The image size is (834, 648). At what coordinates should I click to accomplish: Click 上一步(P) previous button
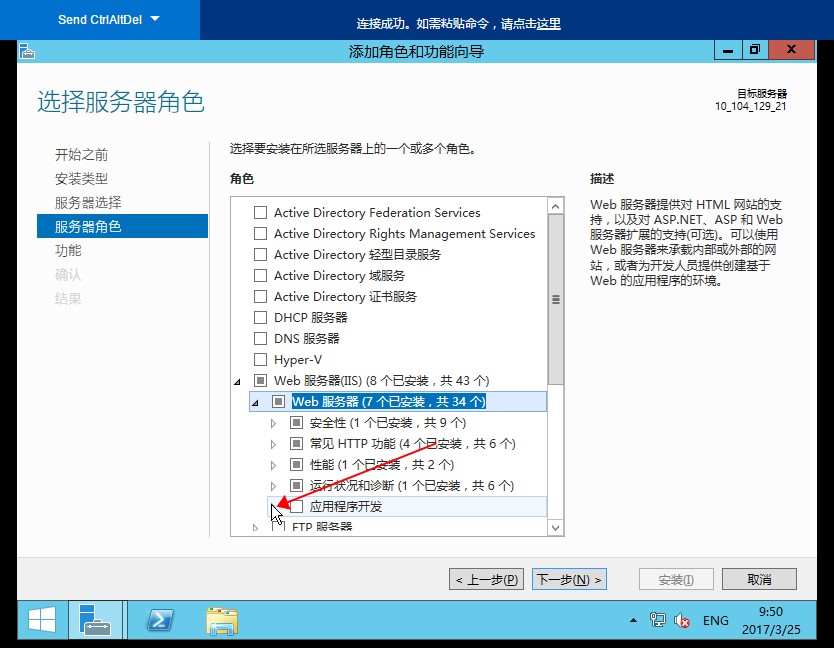[x=487, y=579]
